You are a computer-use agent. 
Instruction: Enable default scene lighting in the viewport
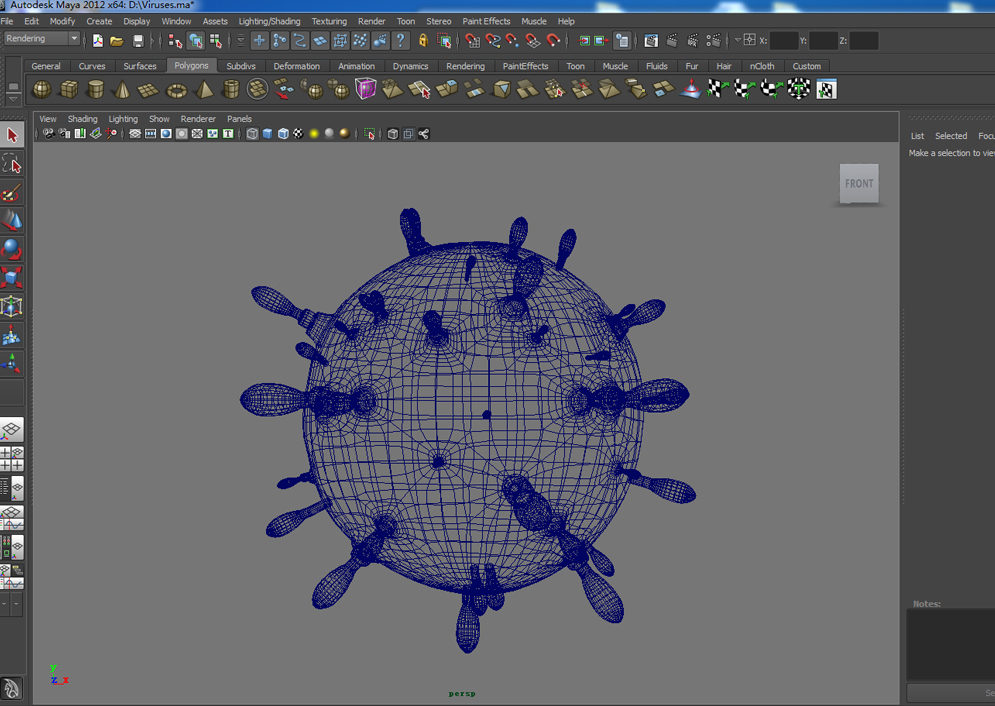pyautogui.click(x=313, y=132)
